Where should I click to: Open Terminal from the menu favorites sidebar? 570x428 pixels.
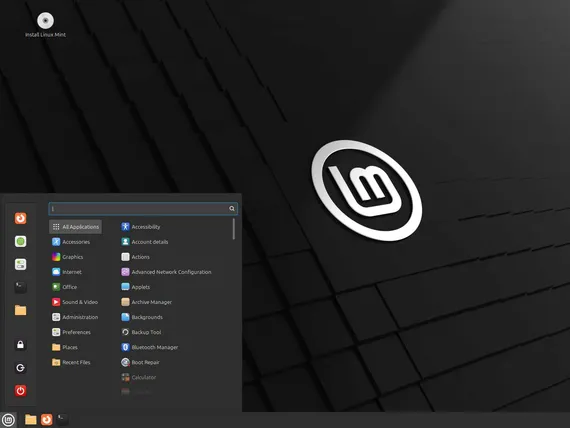pyautogui.click(x=20, y=287)
